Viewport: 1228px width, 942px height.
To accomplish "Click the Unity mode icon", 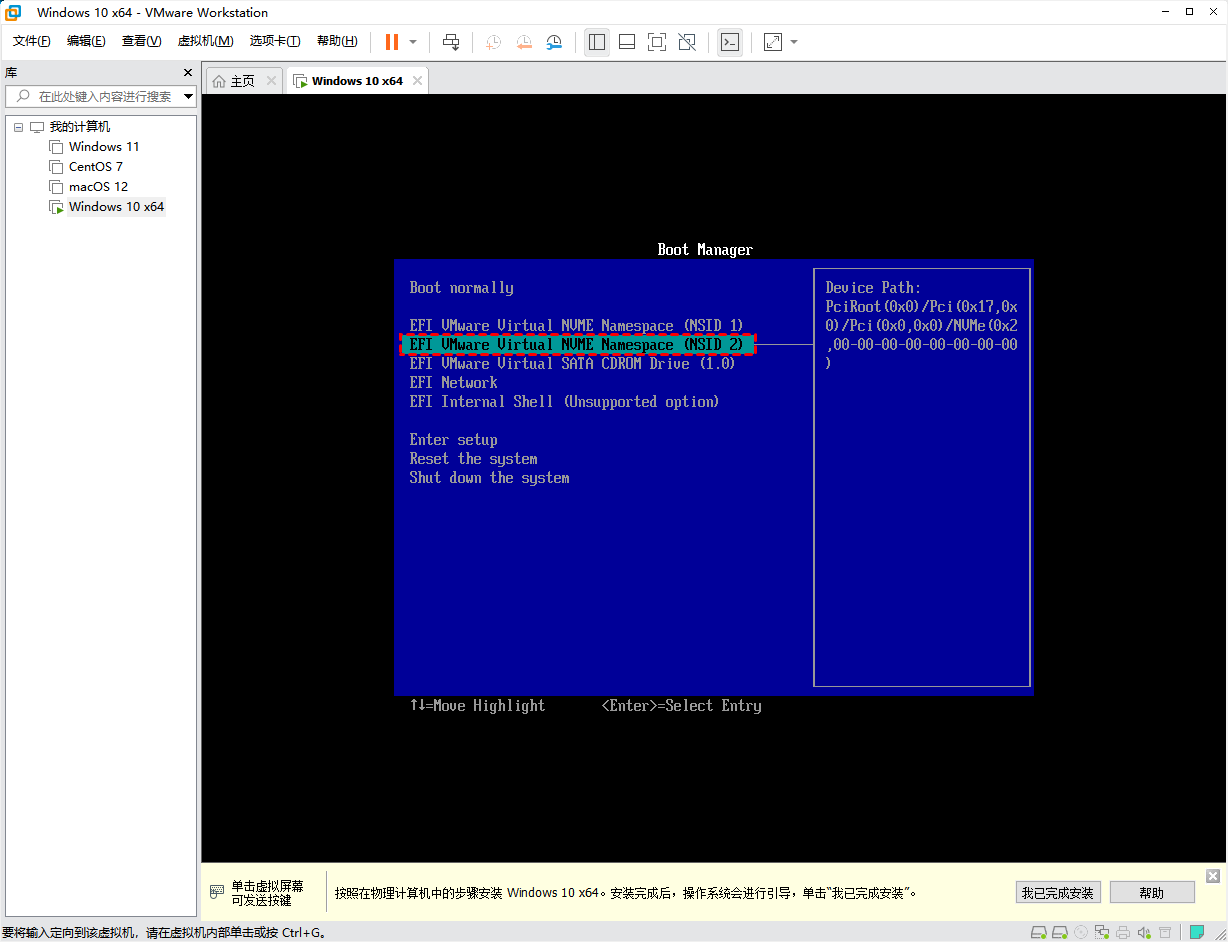I will pos(687,42).
